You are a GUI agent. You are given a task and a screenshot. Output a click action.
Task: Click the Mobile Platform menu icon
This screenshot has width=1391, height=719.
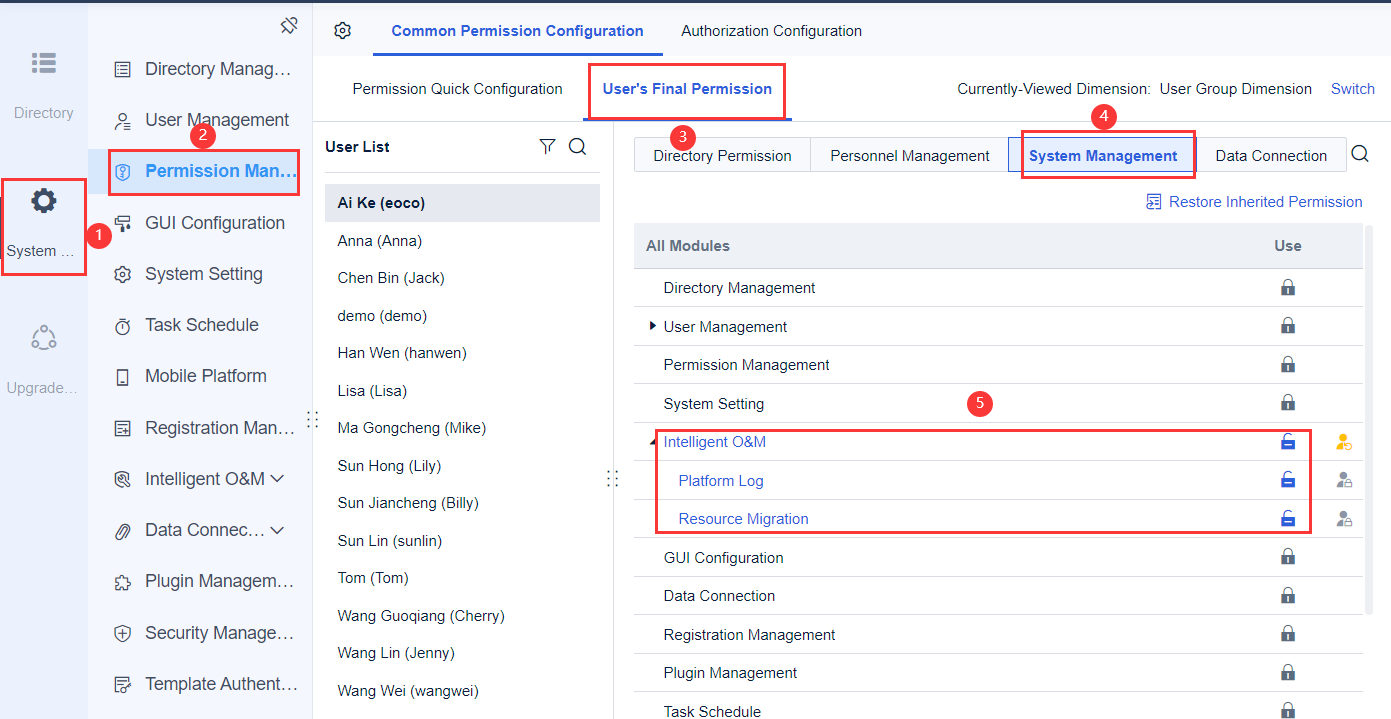[x=123, y=377]
